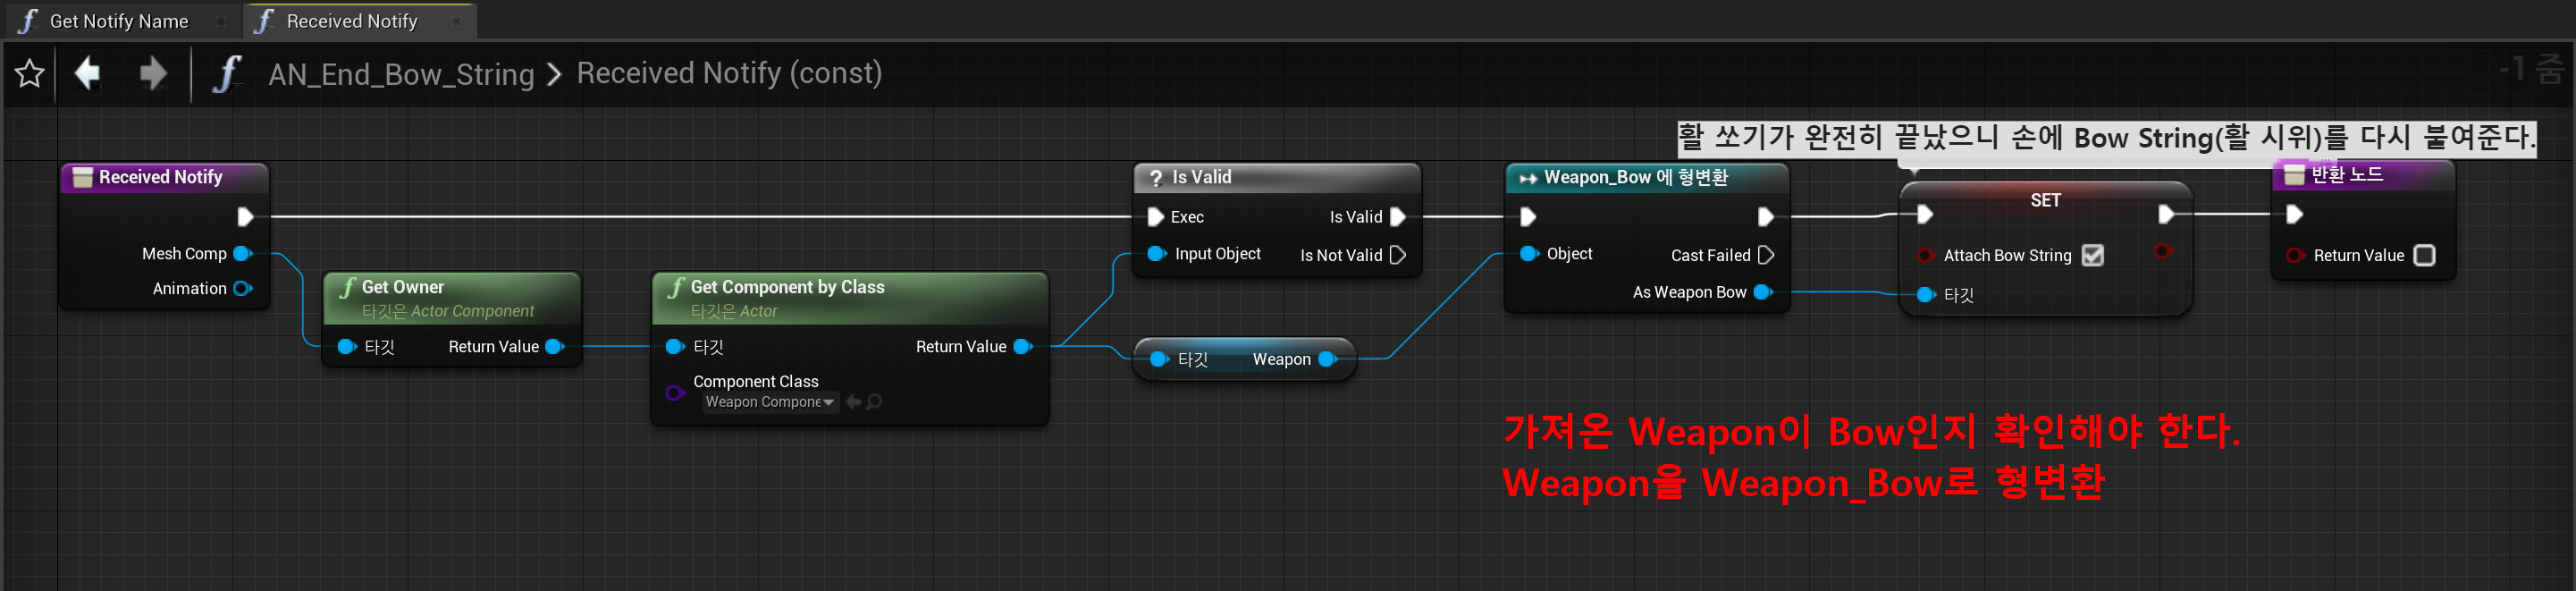Click the Is Valid exec output pin

1398,217
